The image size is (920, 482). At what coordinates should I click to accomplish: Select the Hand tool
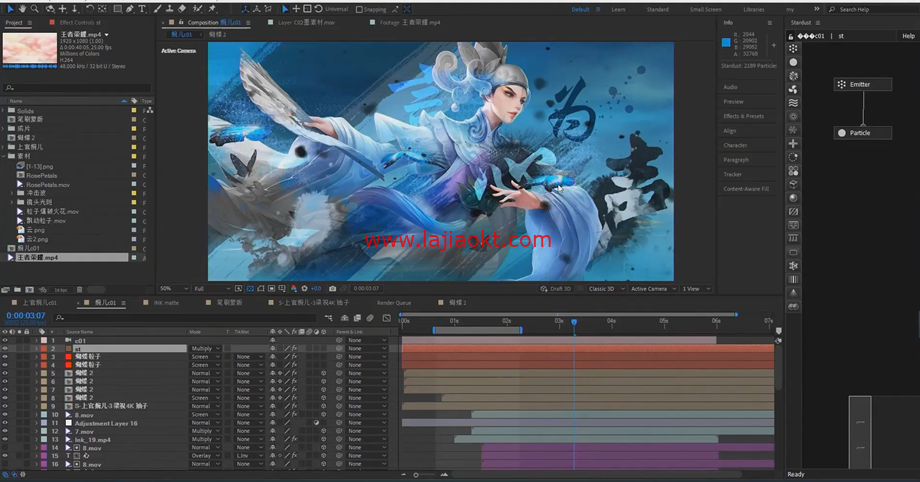pos(22,9)
